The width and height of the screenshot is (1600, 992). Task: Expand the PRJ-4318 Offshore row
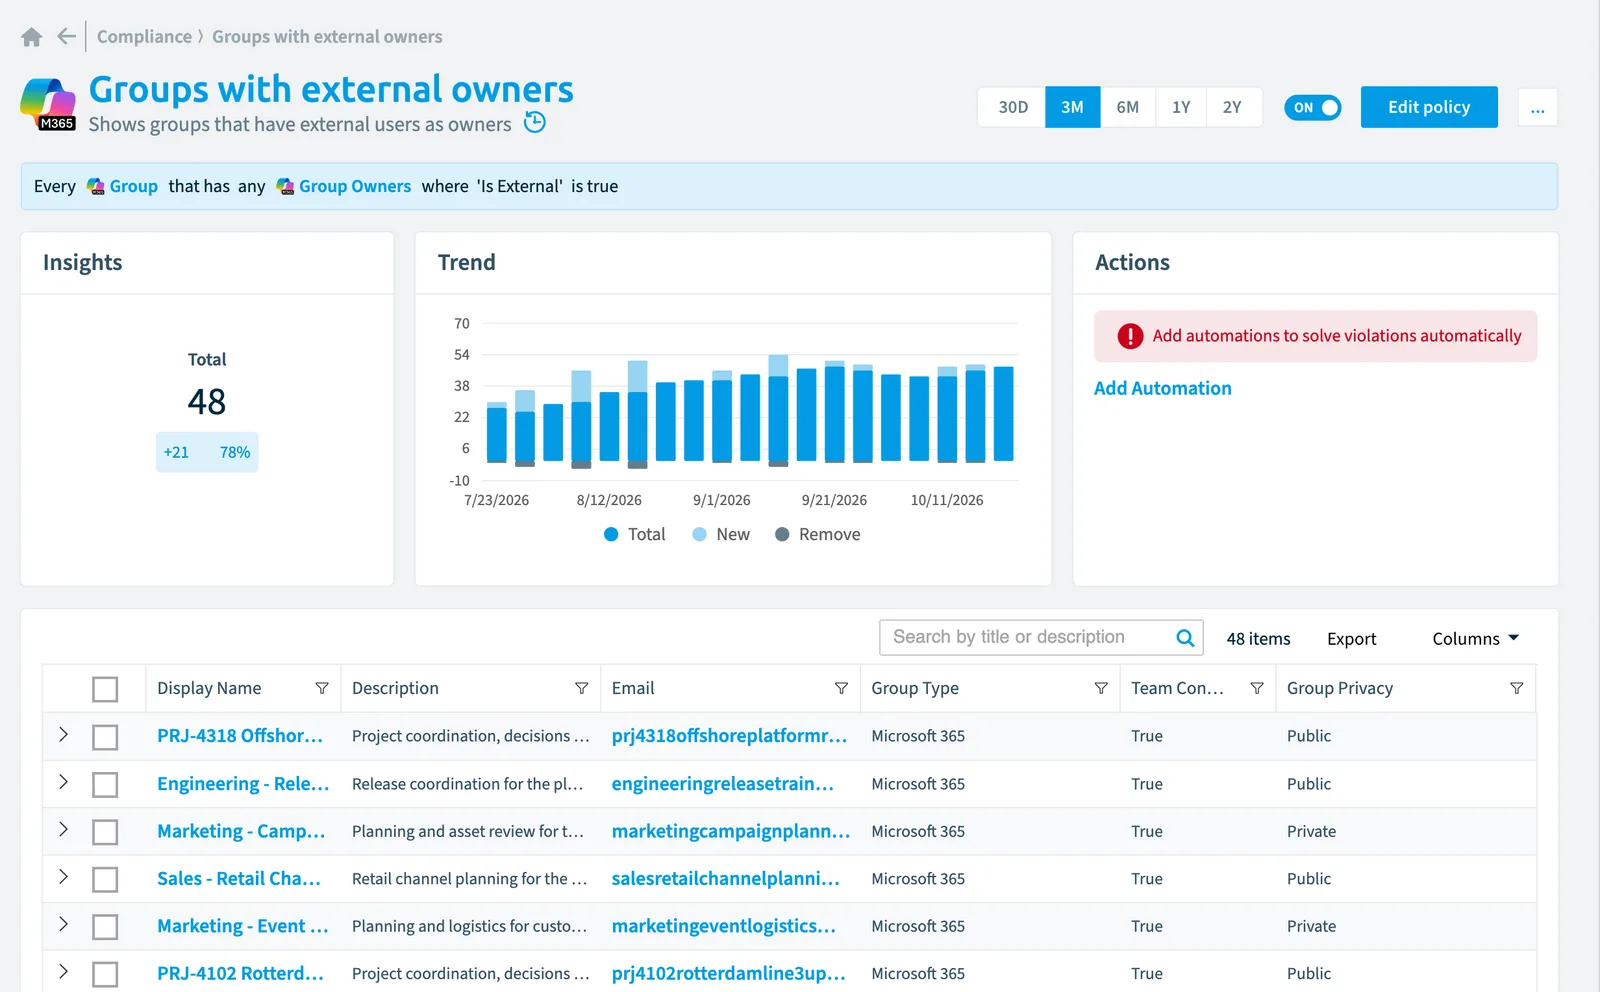click(x=63, y=734)
